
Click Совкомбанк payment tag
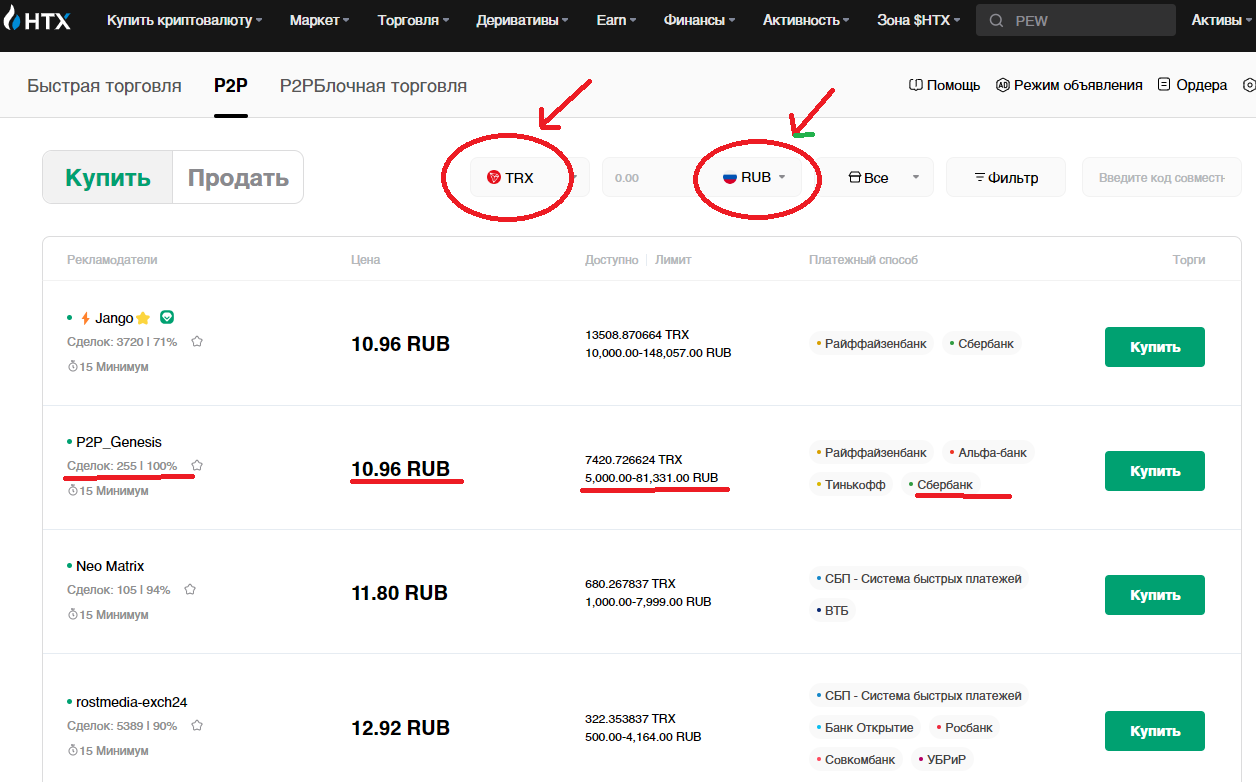click(x=856, y=760)
